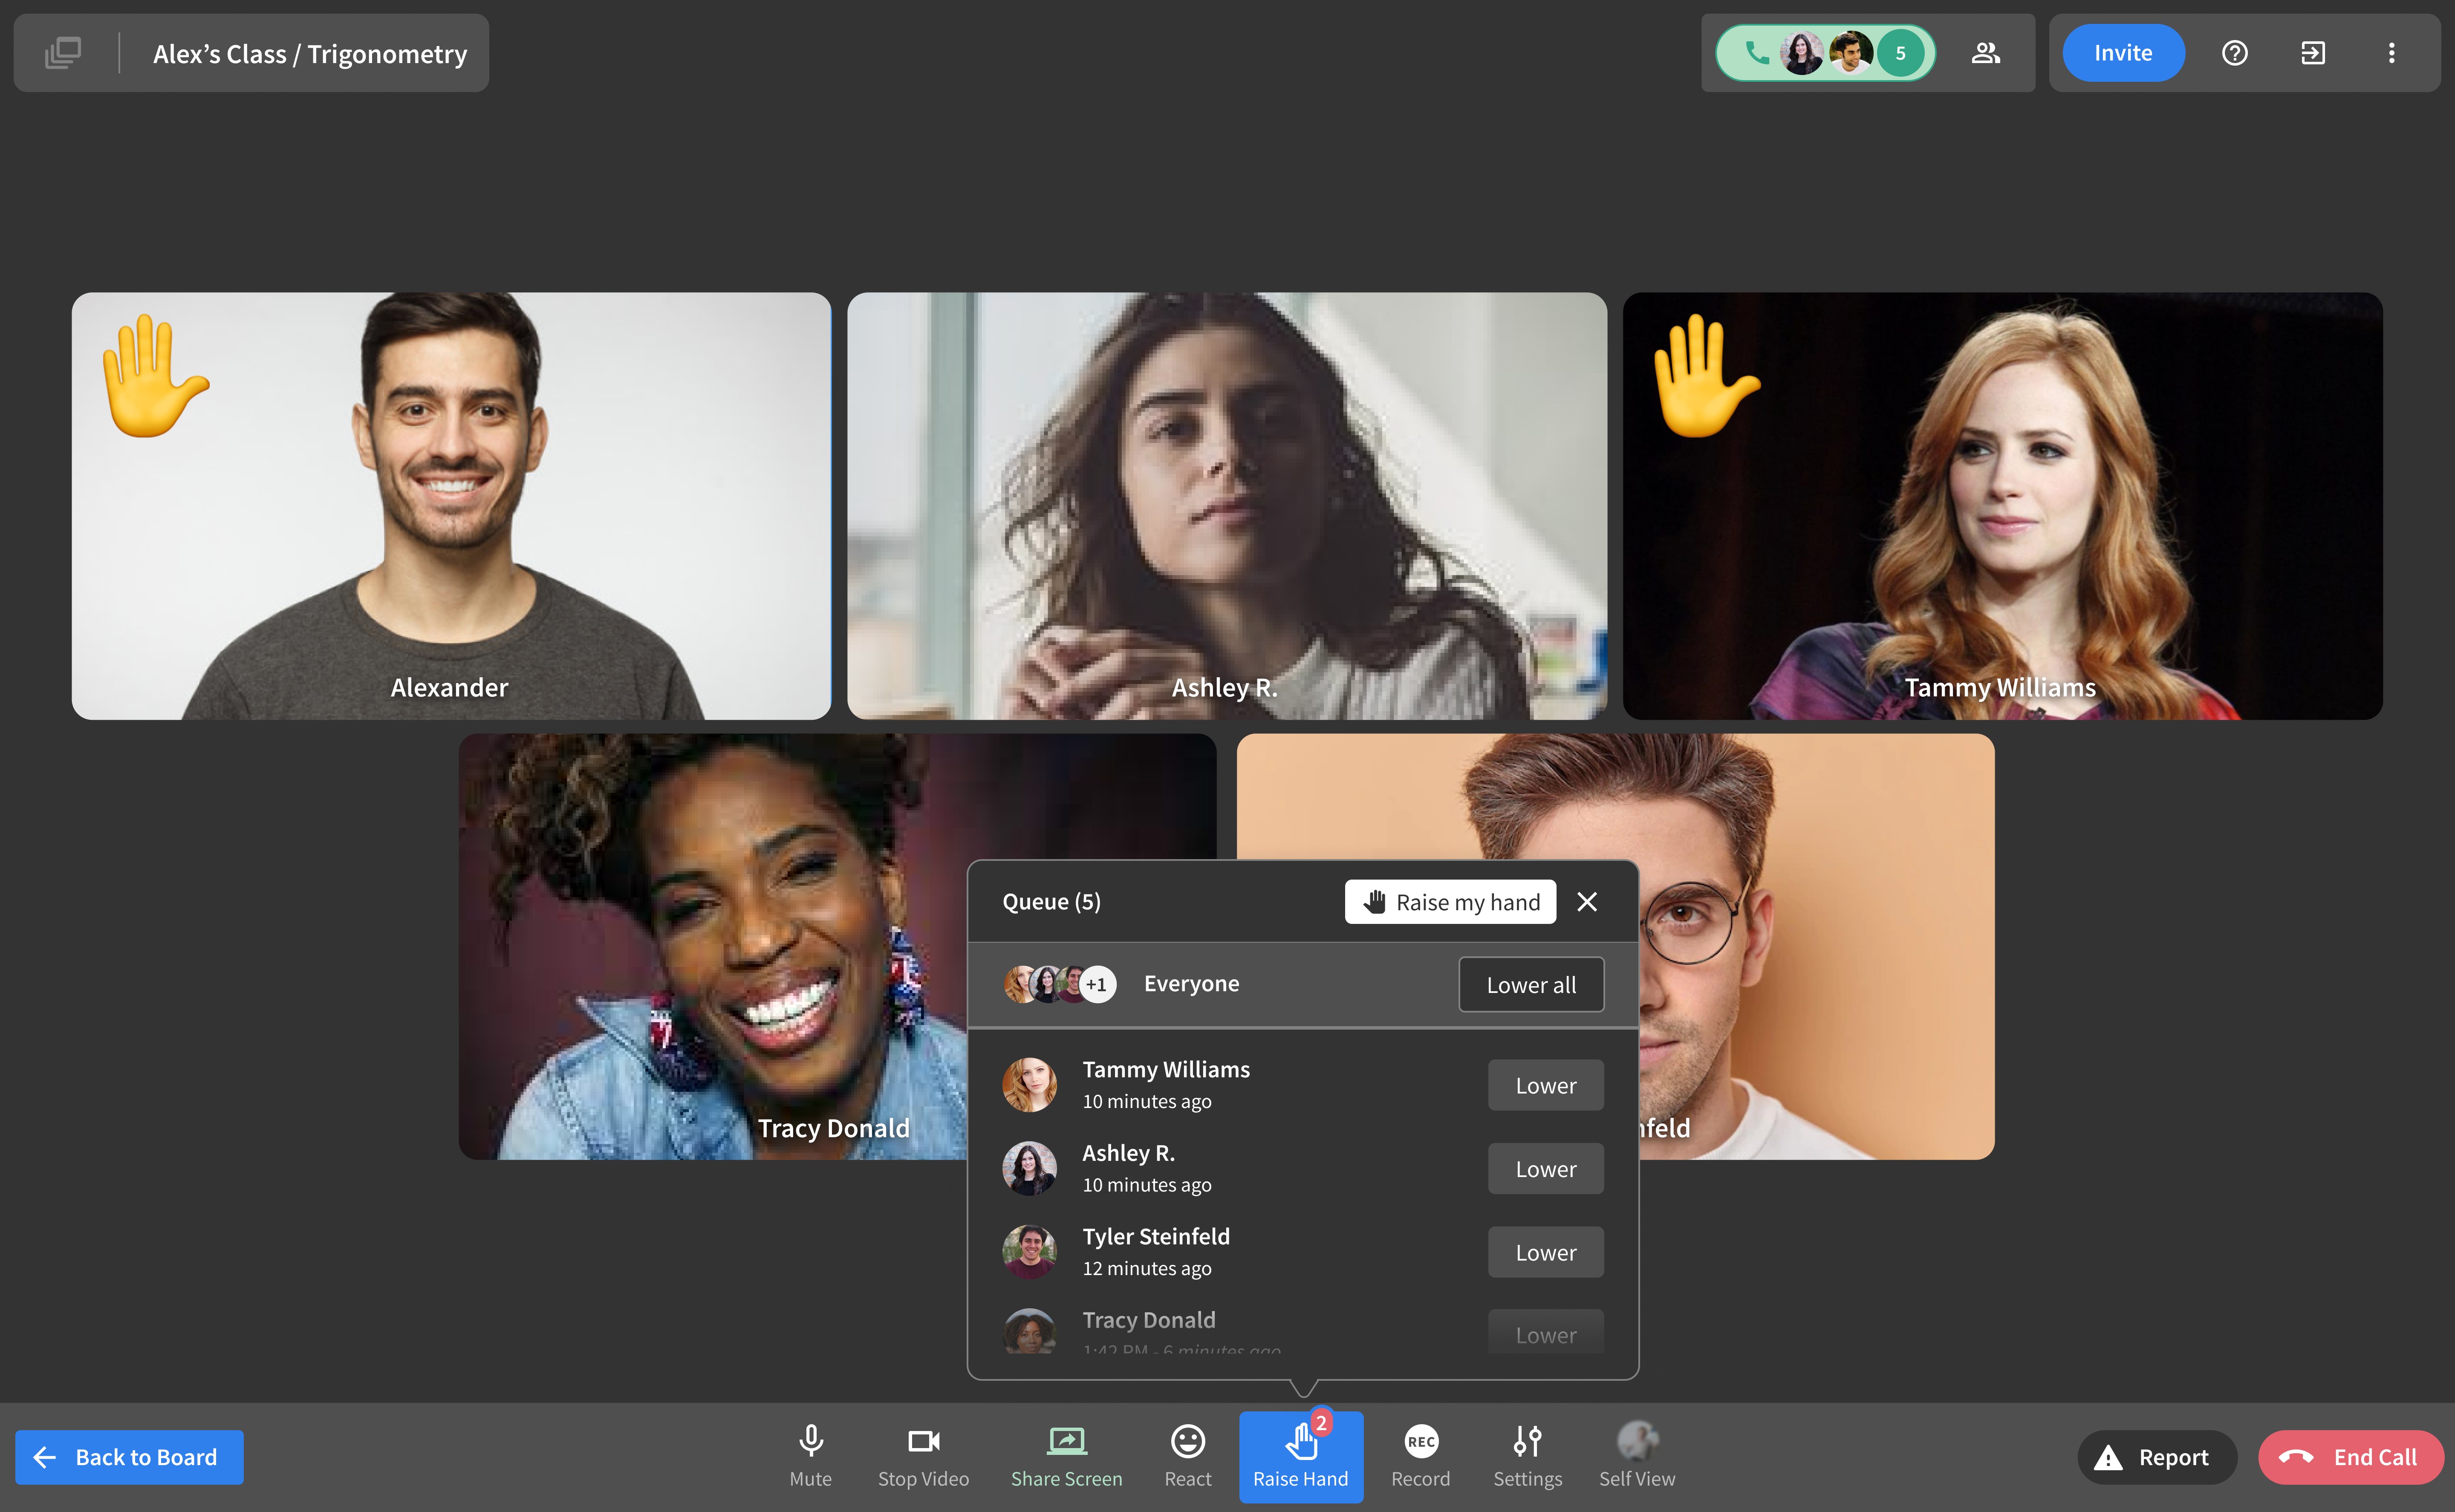Select Ashley R.'s video tile
The width and height of the screenshot is (2455, 1512).
1227,506
